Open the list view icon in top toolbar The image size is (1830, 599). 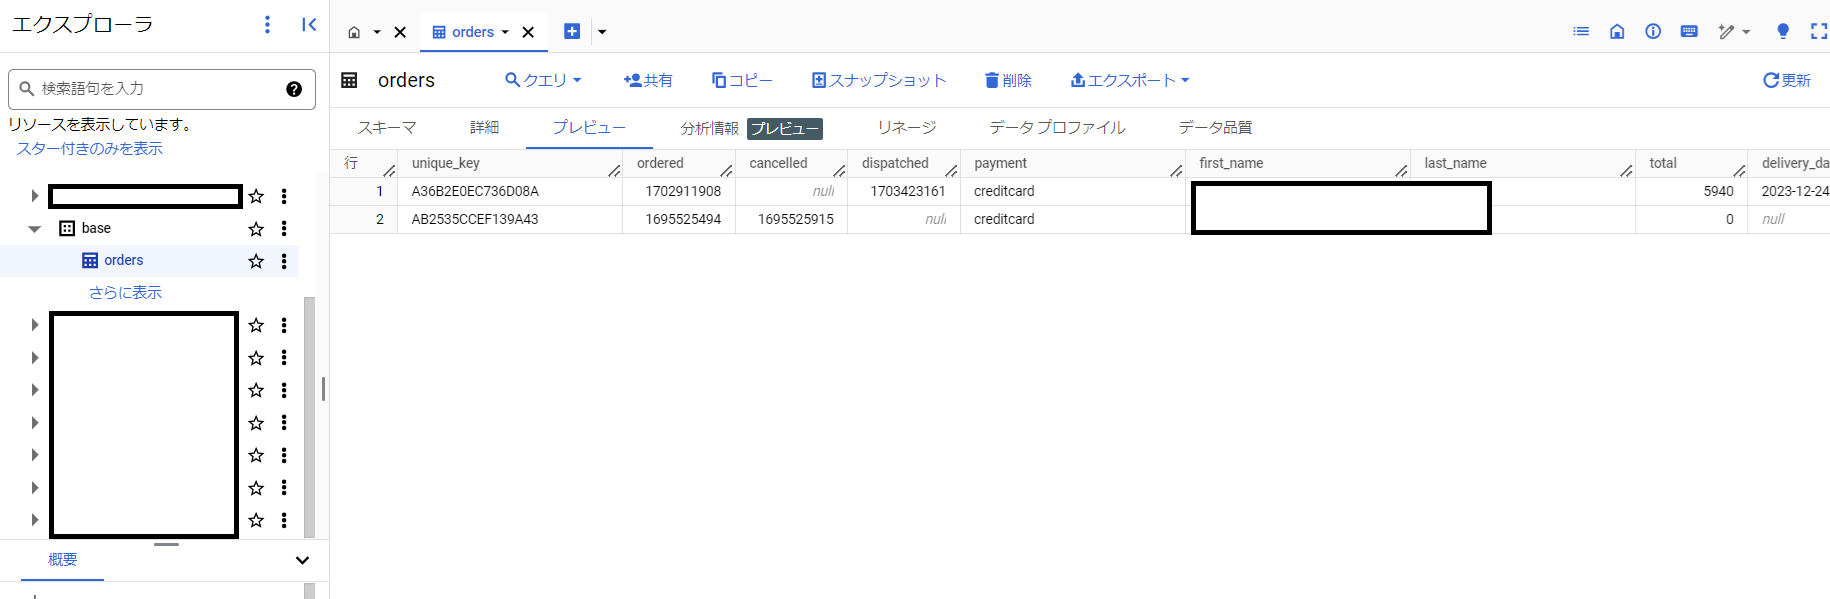[x=1581, y=31]
